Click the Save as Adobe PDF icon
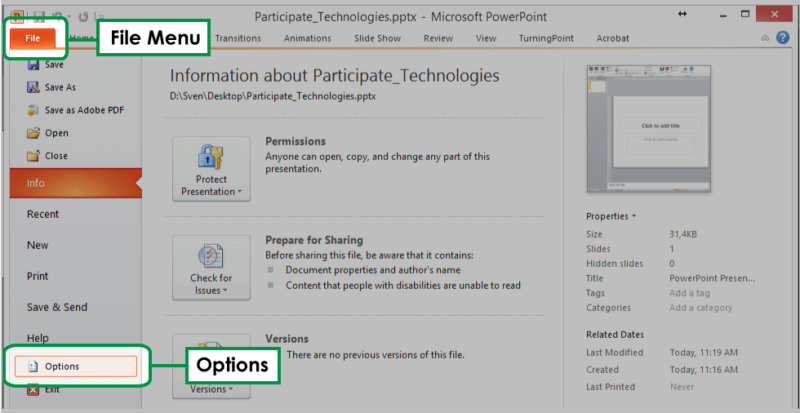Screen dimensions: 800x413 (x=33, y=110)
